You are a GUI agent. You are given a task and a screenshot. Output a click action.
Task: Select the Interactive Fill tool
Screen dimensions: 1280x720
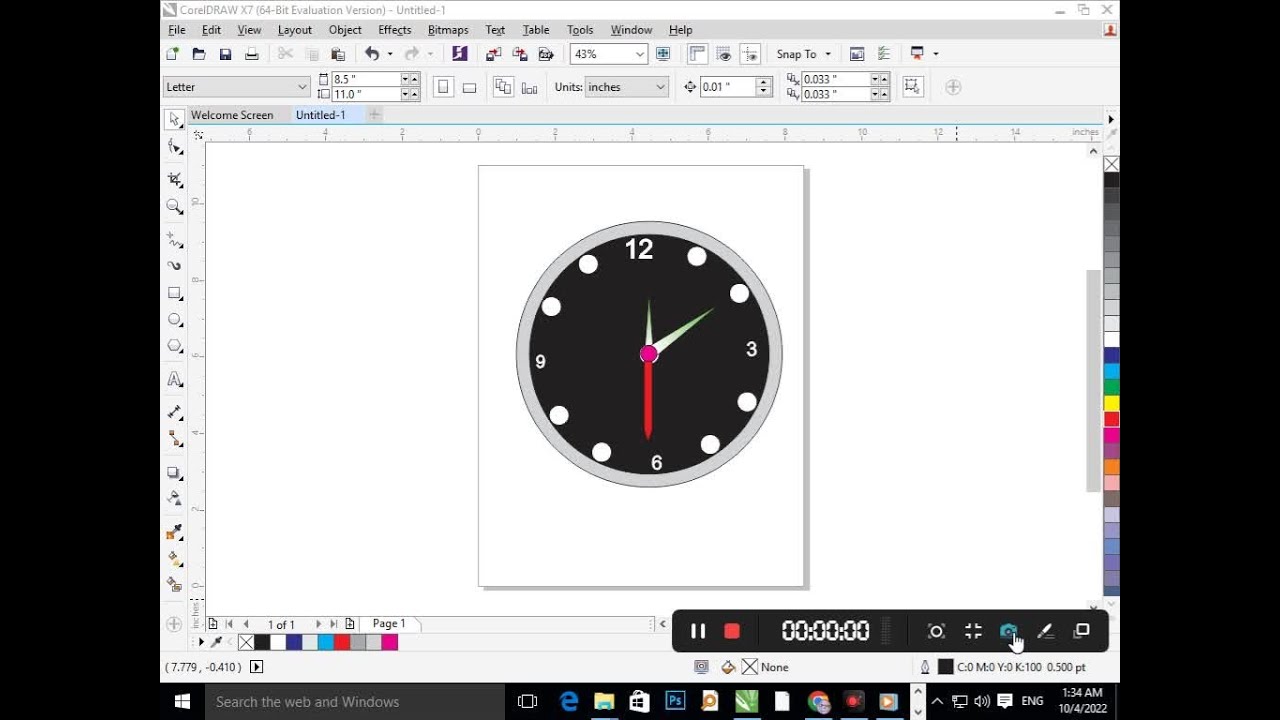pyautogui.click(x=175, y=558)
